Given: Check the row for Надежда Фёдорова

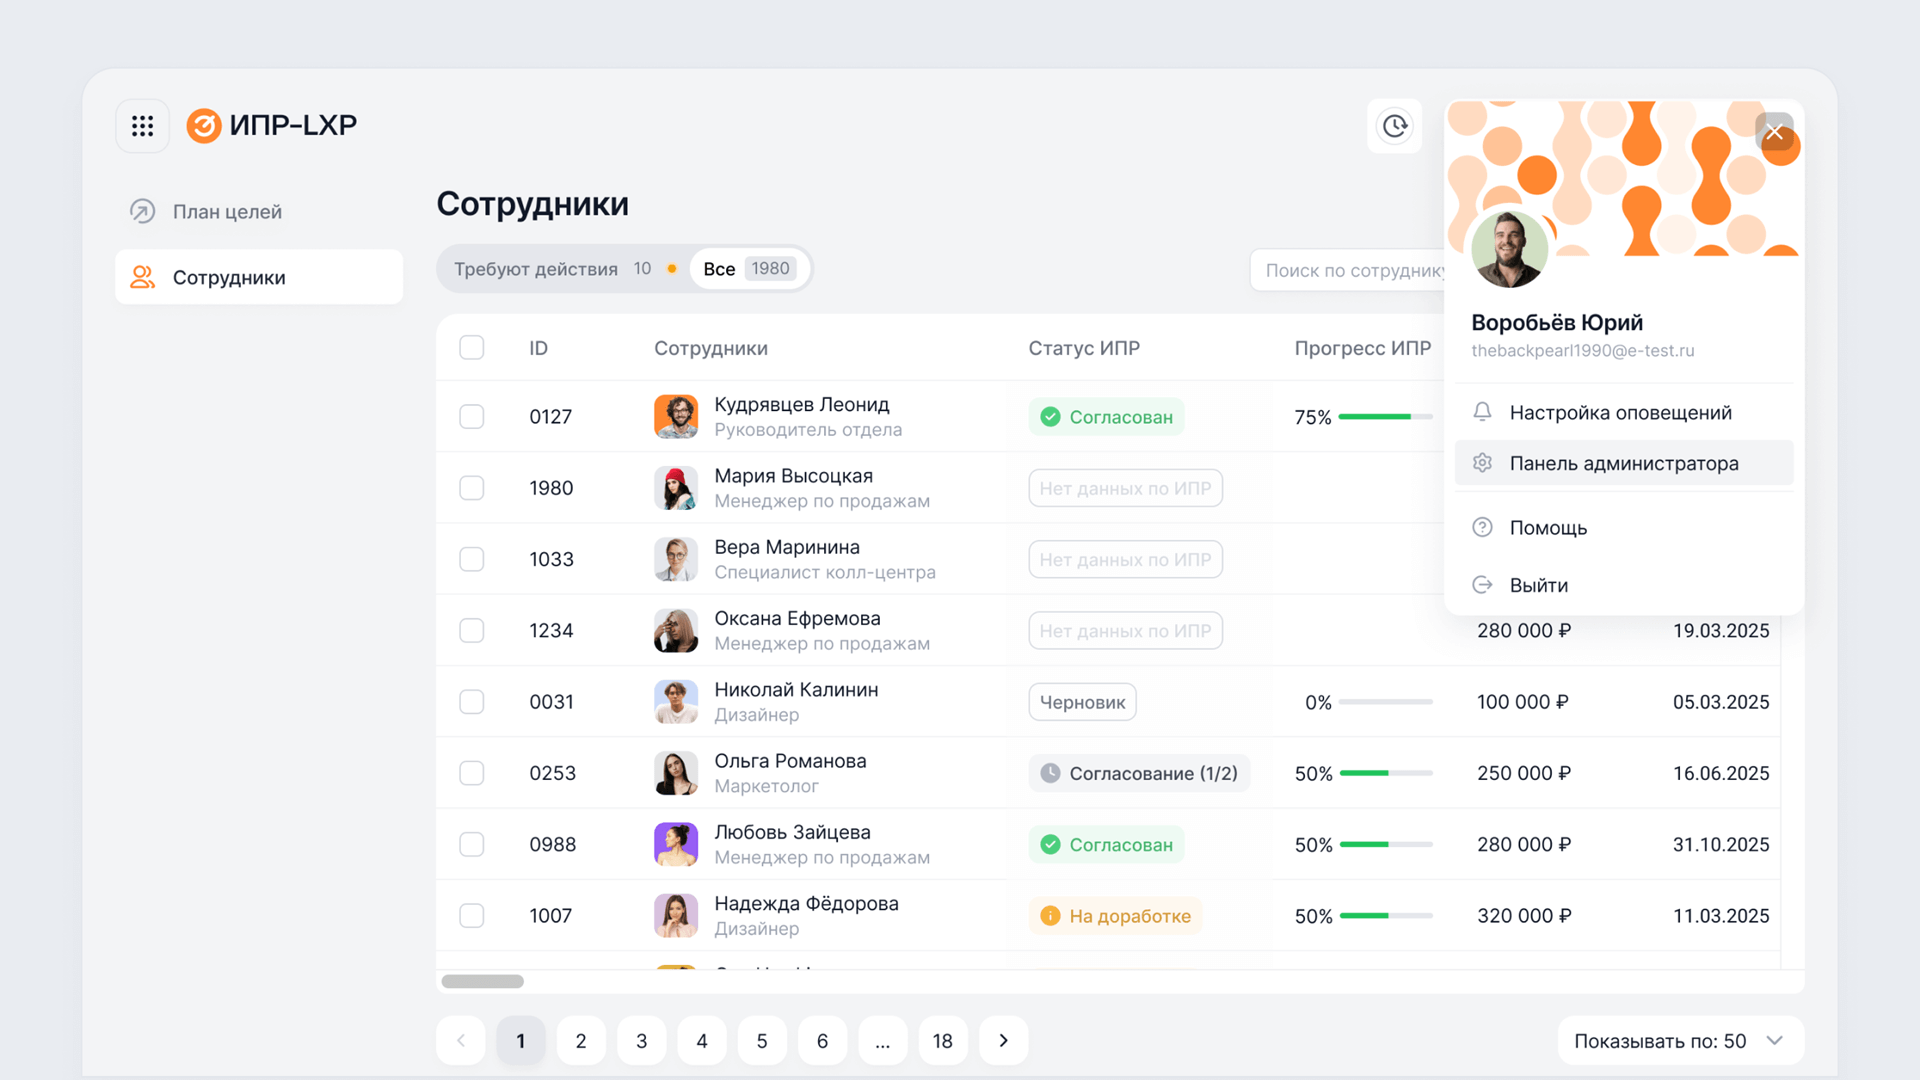Looking at the screenshot, I should (x=472, y=916).
